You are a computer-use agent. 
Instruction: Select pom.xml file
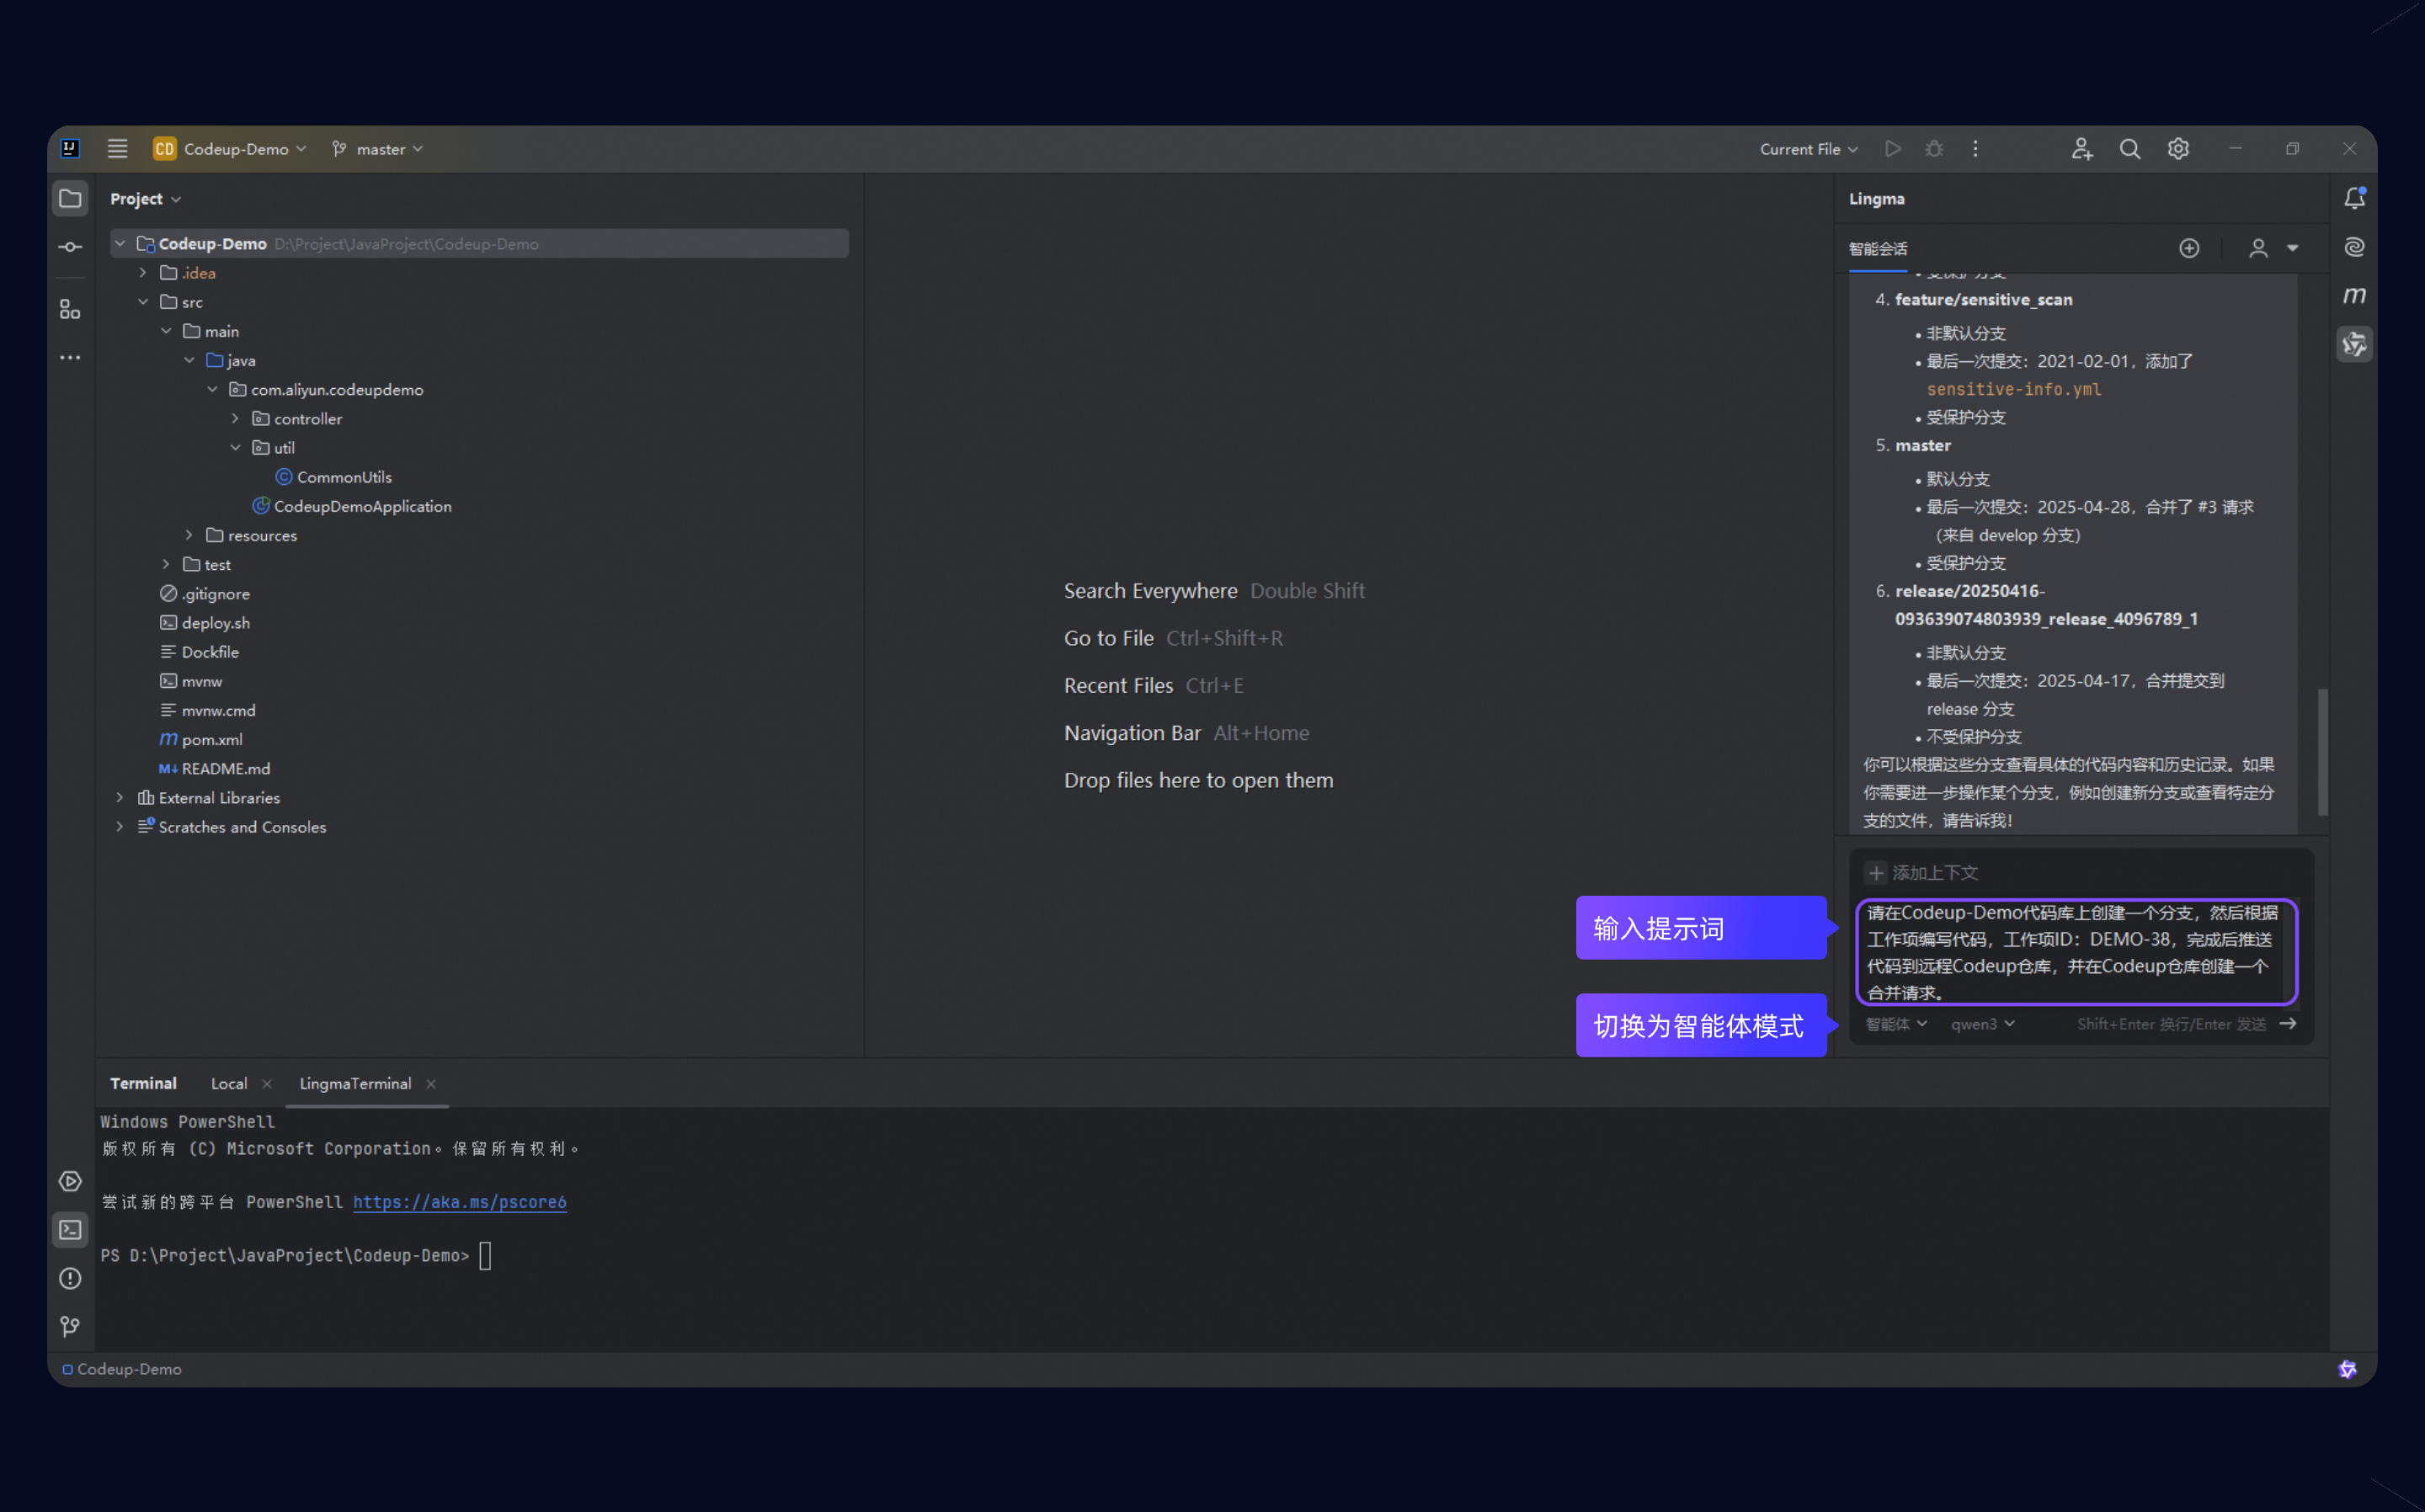coord(201,740)
